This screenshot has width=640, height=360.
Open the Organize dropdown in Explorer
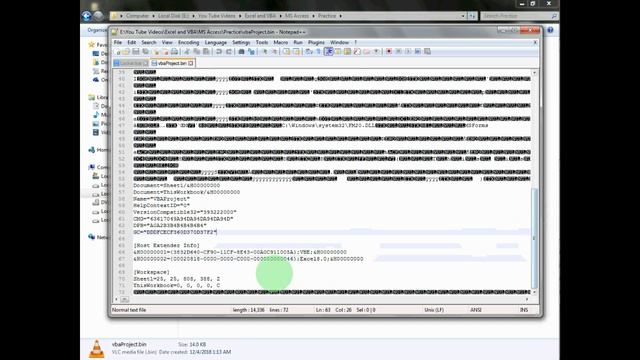tap(97, 30)
